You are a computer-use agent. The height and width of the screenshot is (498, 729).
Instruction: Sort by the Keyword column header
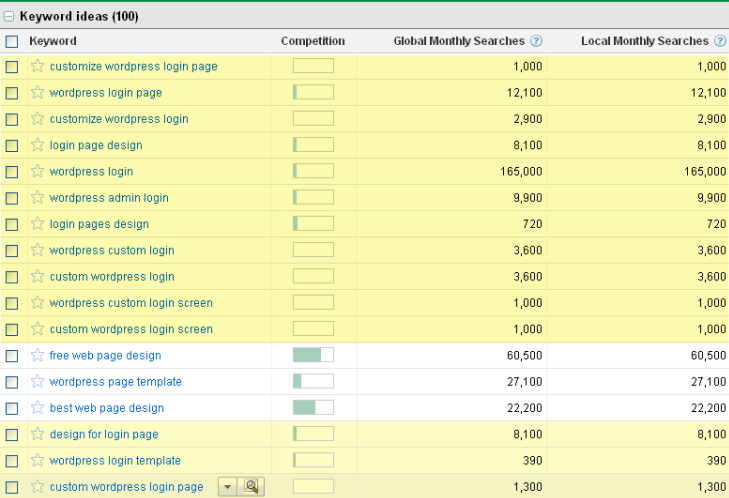pyautogui.click(x=53, y=41)
